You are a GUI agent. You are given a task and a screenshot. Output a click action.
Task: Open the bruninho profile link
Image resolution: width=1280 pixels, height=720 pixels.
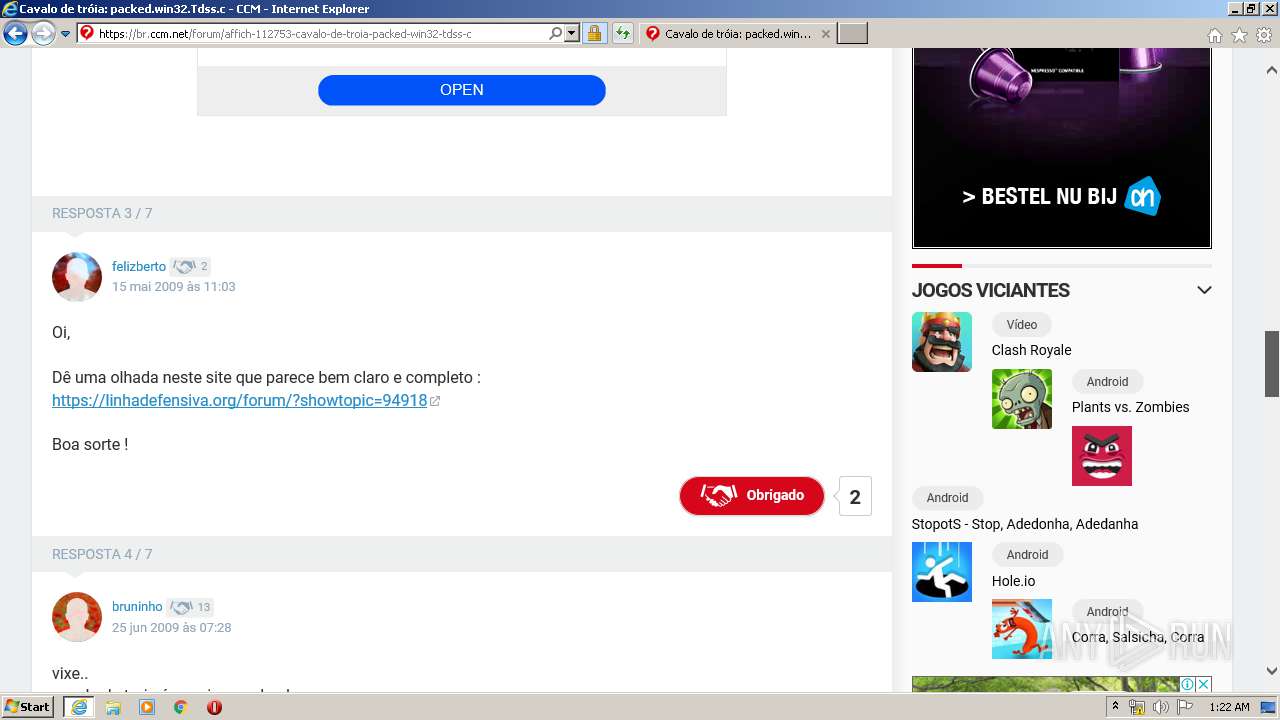(137, 607)
